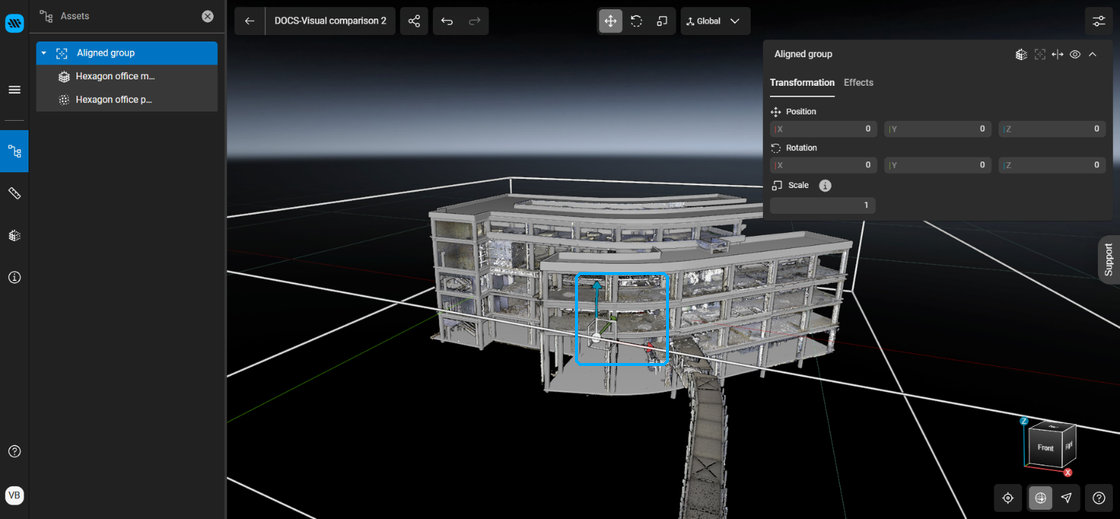Open the Assets tree panel icon
This screenshot has width=1120, height=519.
[x=14, y=151]
